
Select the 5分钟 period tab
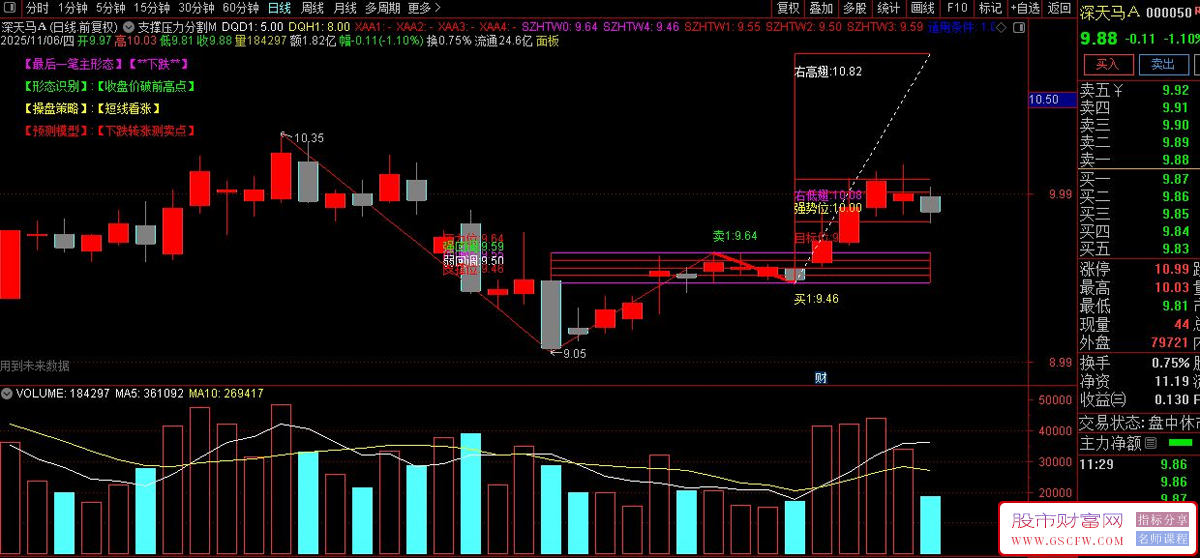tap(111, 8)
